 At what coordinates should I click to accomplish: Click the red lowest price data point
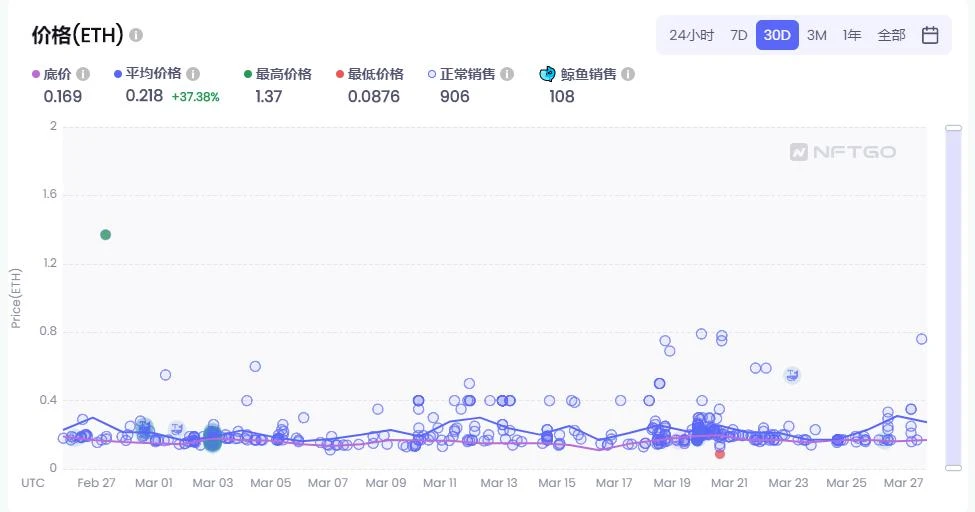tap(719, 454)
